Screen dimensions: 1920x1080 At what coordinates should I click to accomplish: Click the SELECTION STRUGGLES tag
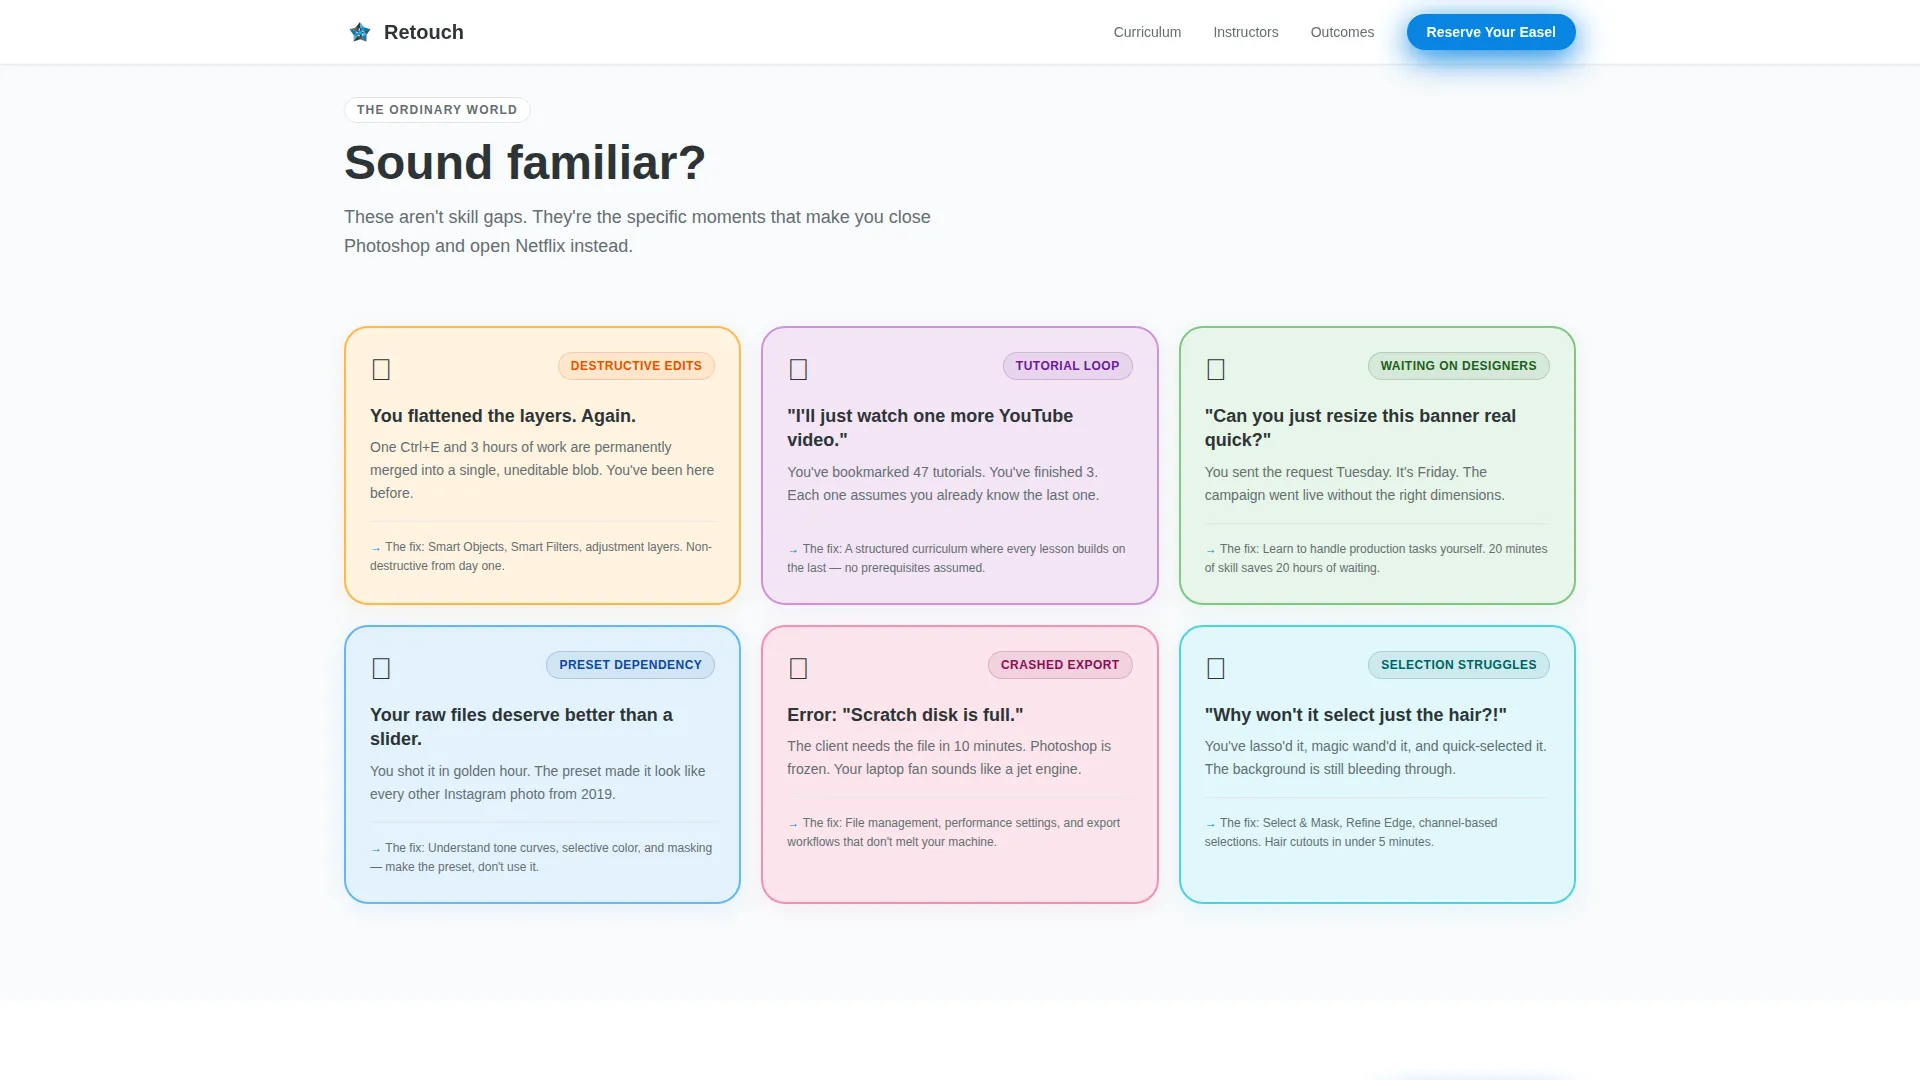[1458, 665]
